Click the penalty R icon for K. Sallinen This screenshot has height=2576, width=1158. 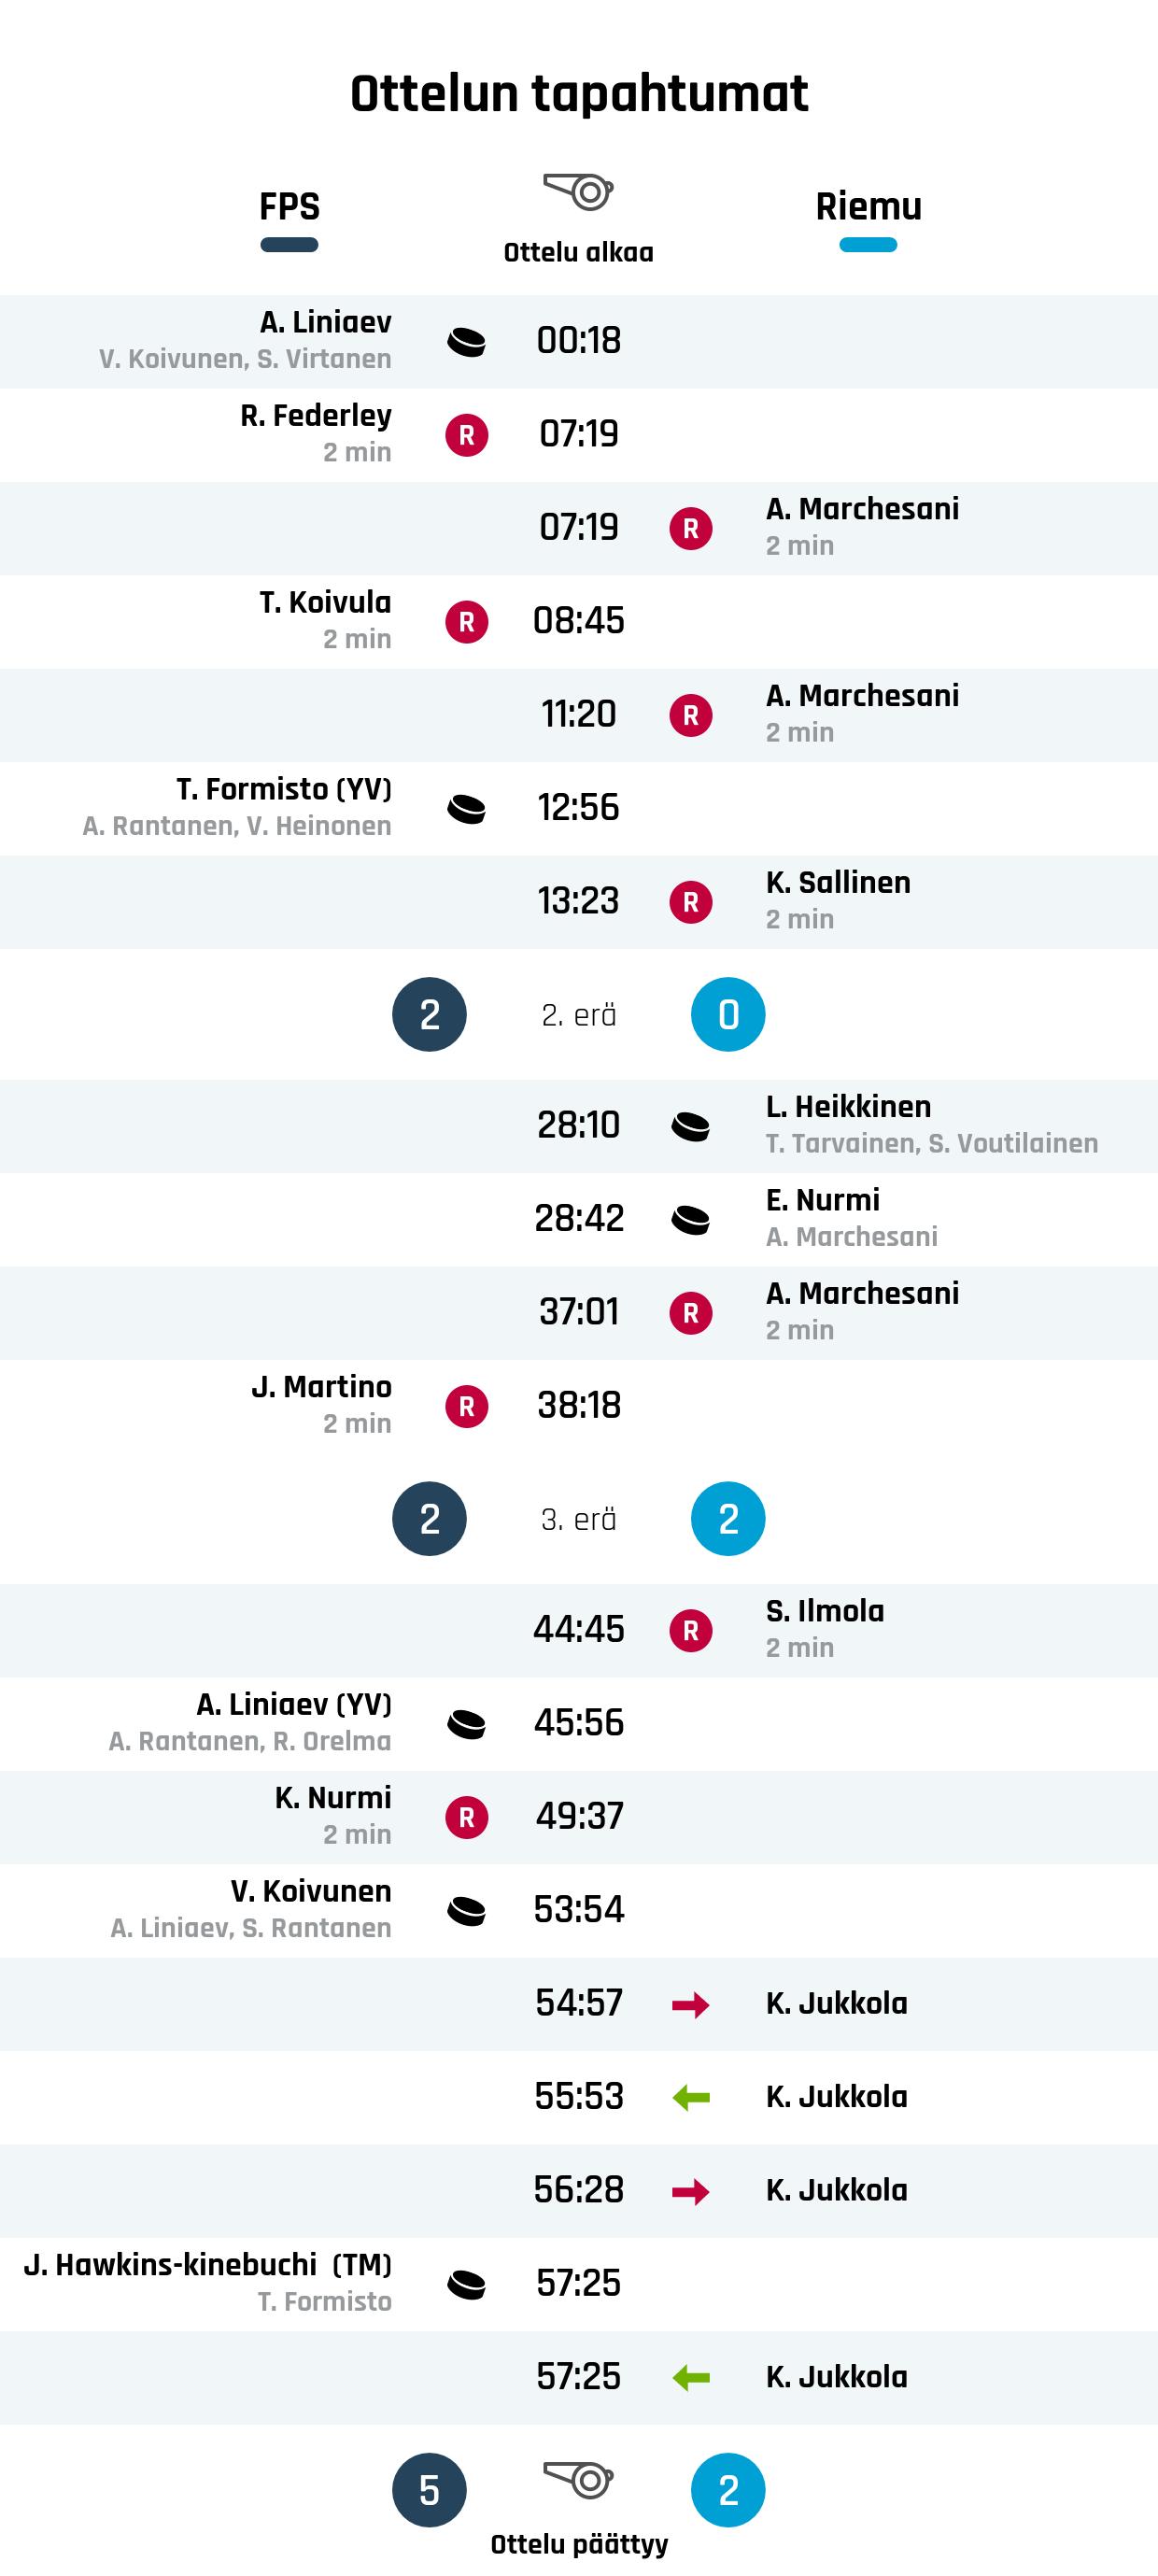[690, 902]
